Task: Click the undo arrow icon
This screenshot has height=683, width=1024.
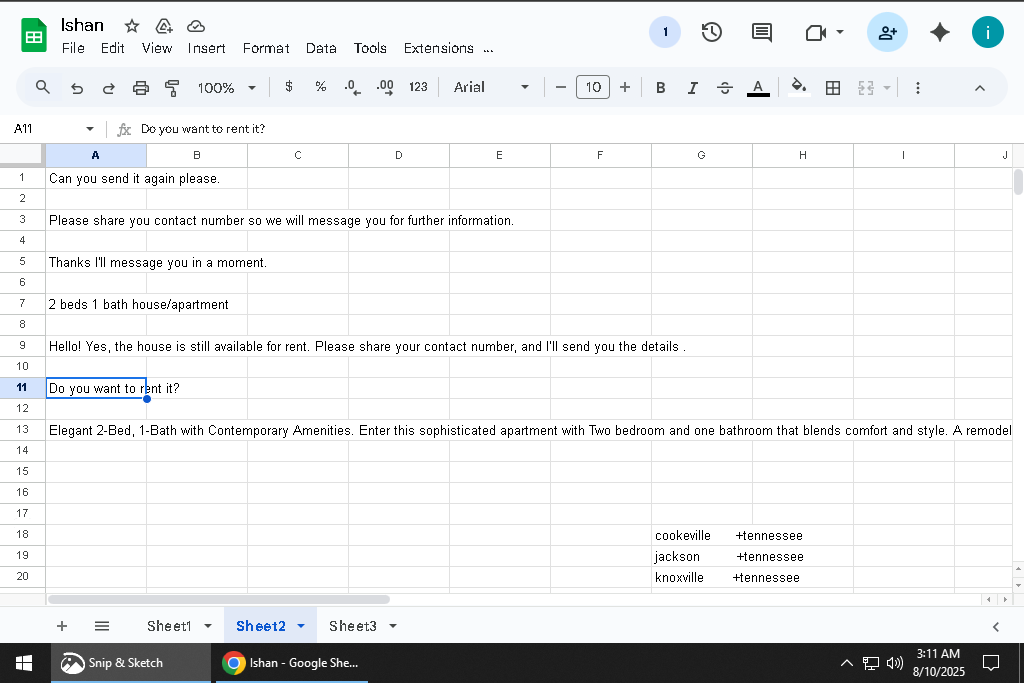Action: 77,87
